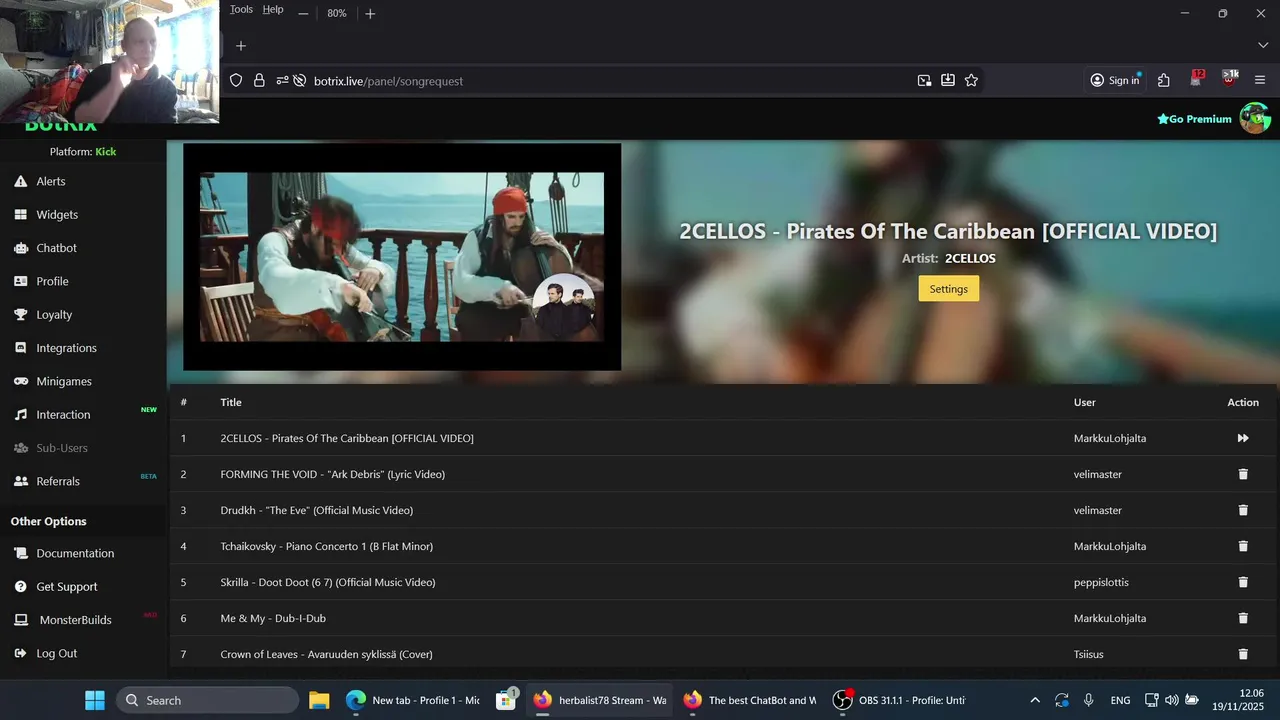Open the taskbar clock and date

(1240, 700)
